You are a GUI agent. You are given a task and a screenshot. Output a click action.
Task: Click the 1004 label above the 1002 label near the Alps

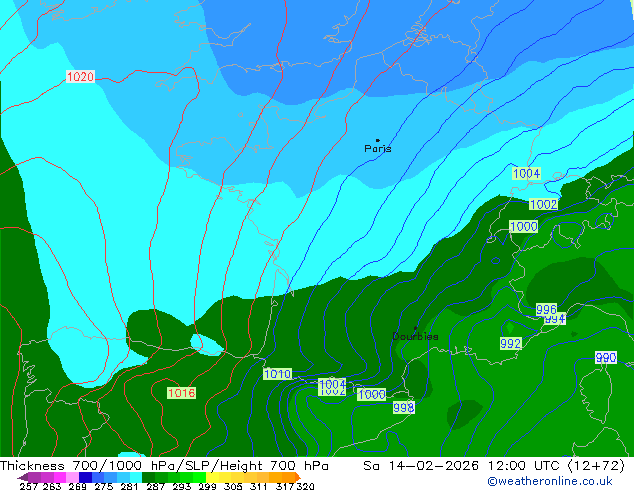tap(526, 173)
